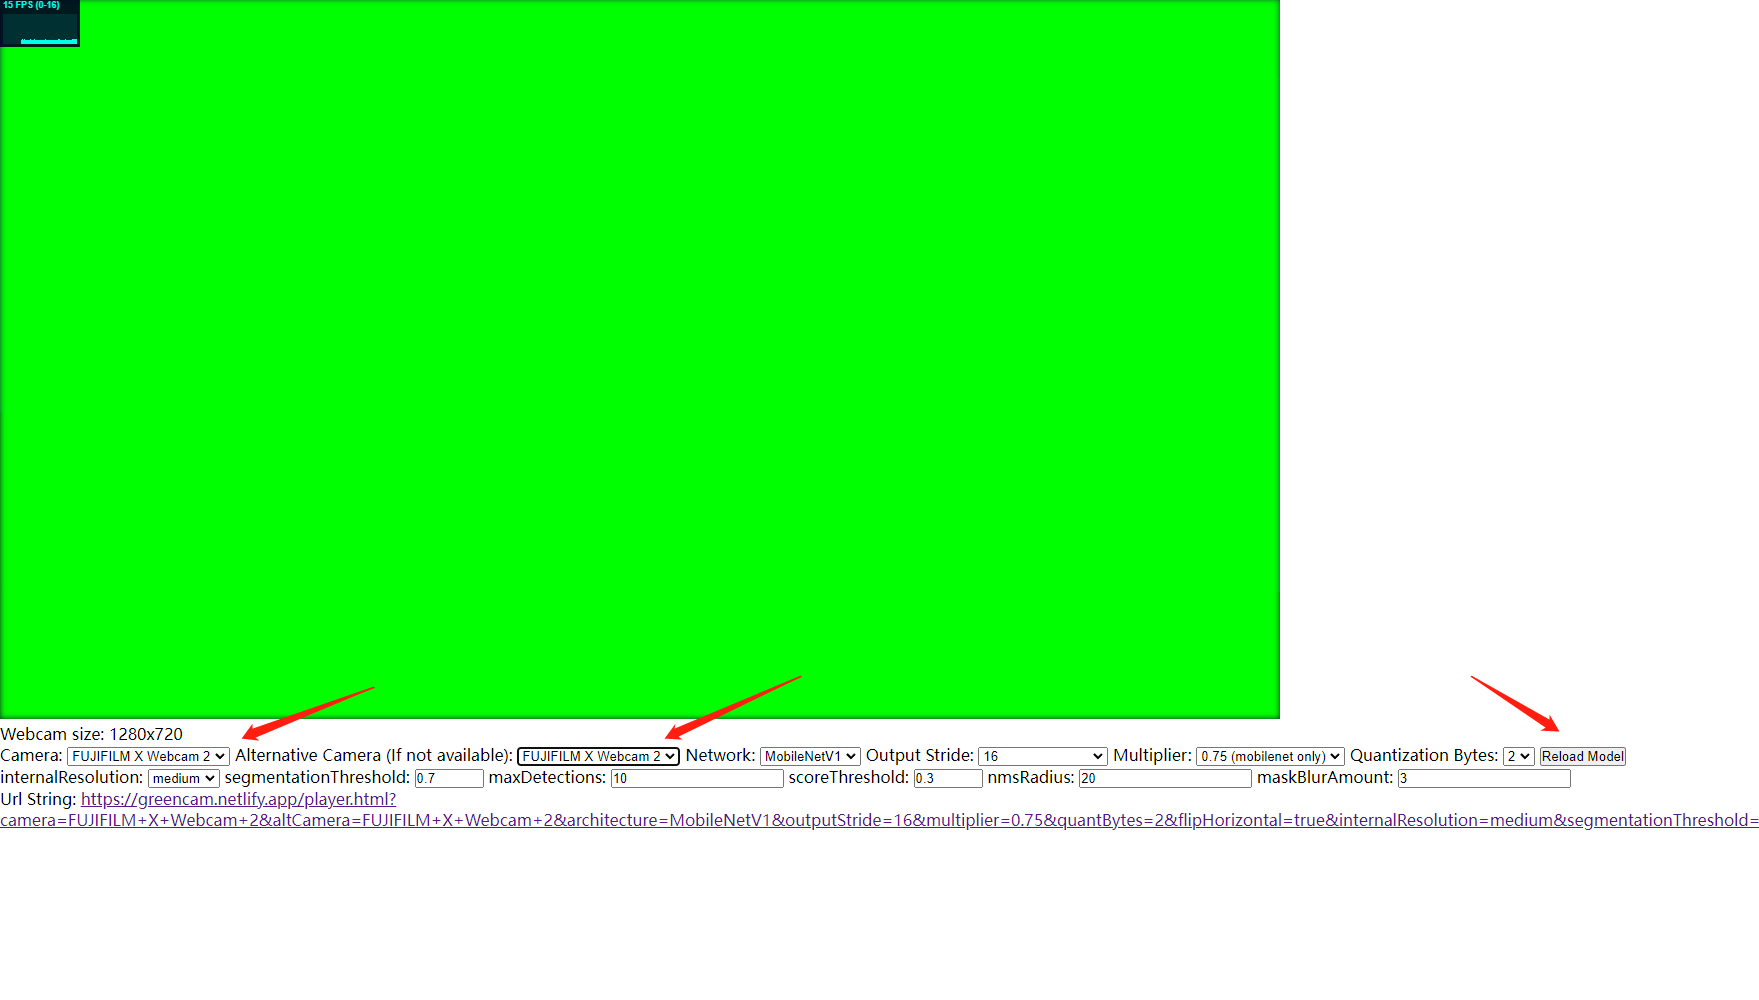Open the internalResolution dropdown

tap(184, 778)
